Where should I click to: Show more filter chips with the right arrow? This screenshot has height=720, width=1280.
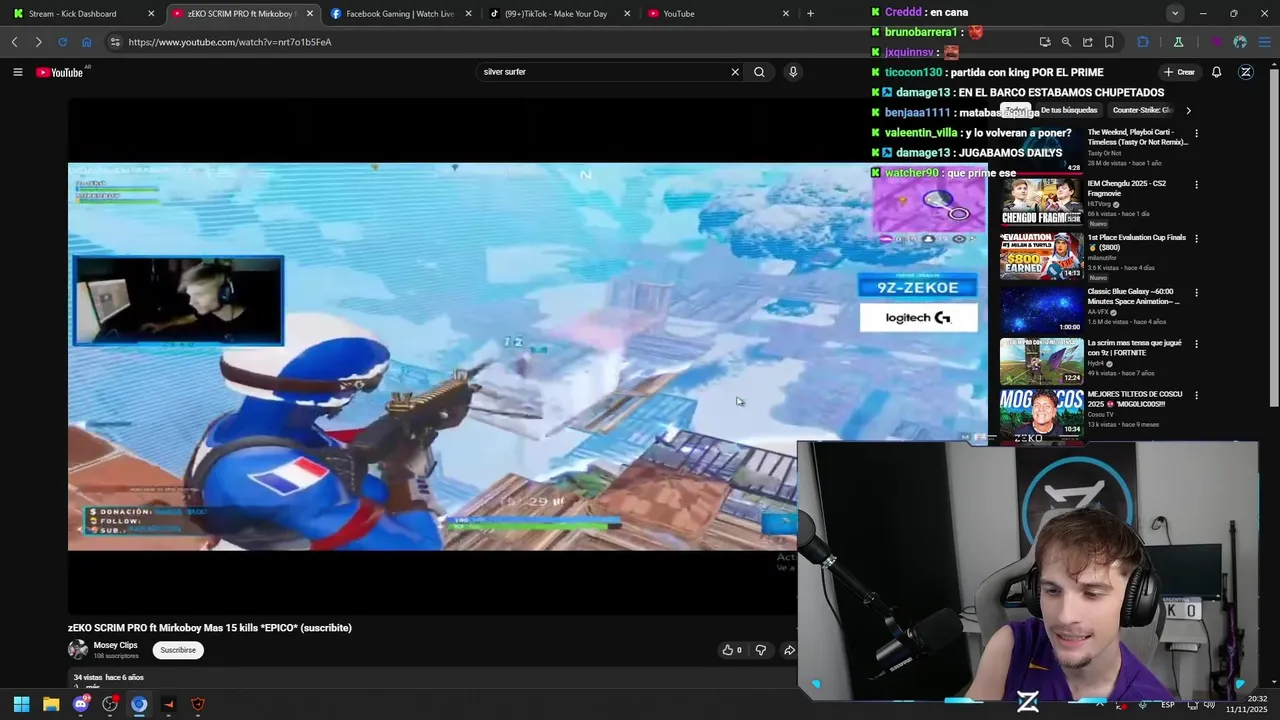coord(1188,110)
